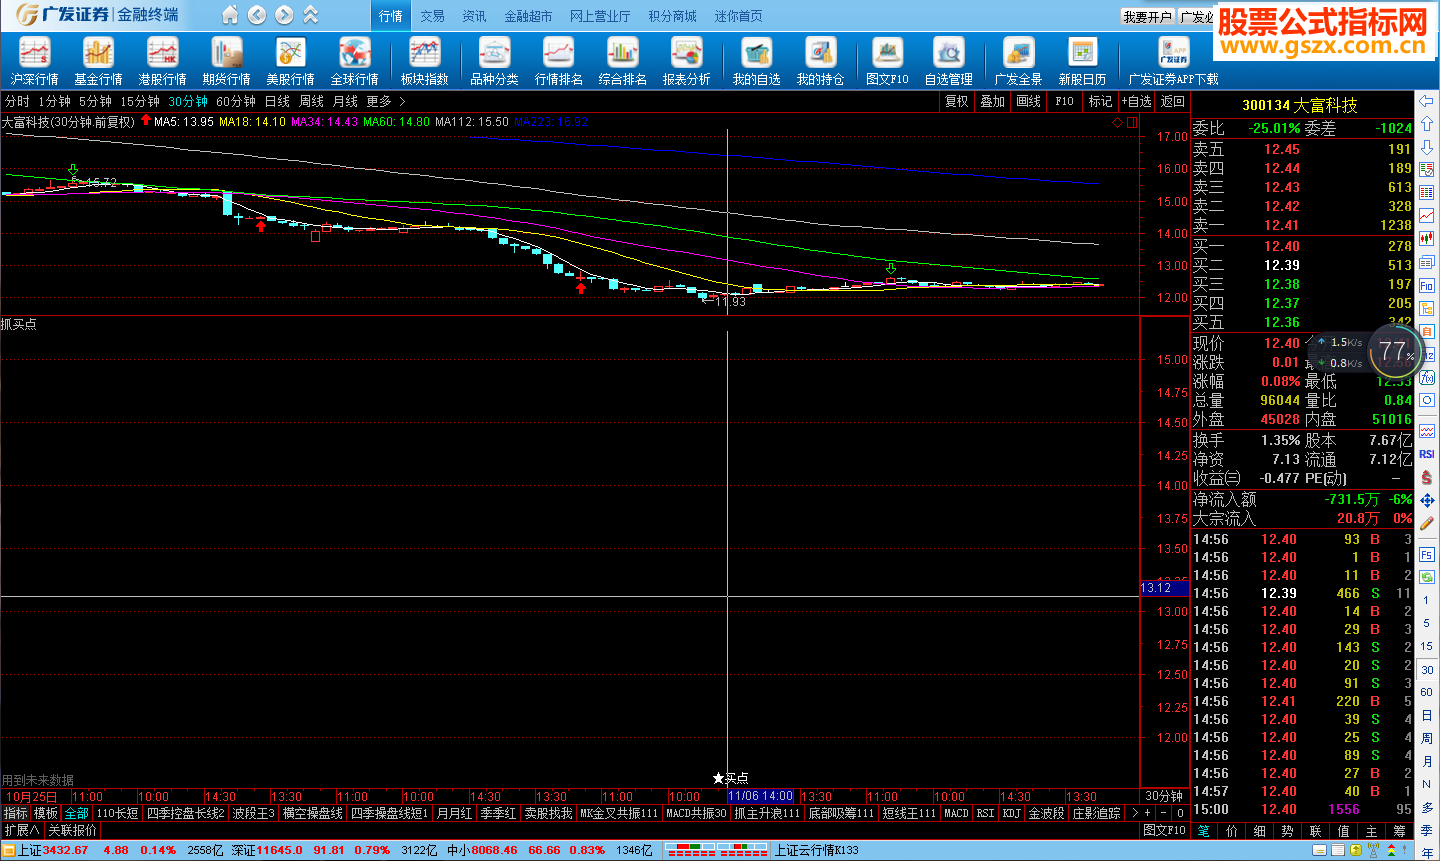Screen dimensions: 1440x861
Task: Click the blue up arrow in right sidebar
Action: [1427, 124]
